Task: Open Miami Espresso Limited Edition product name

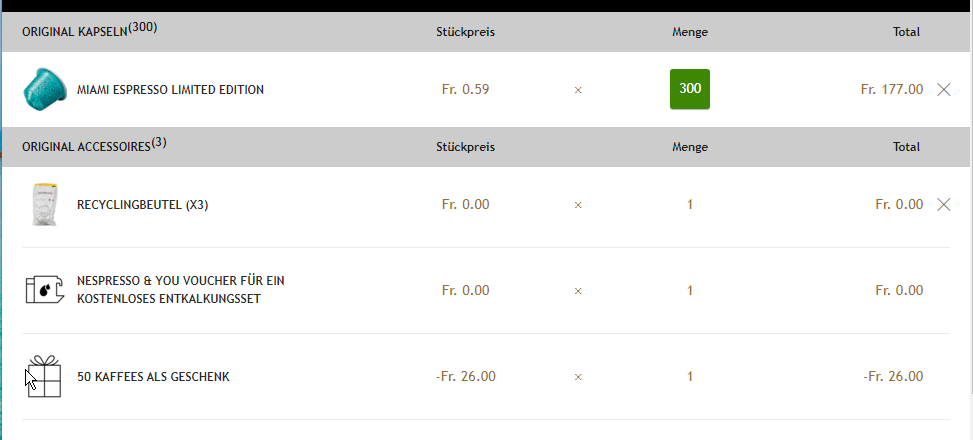Action: pos(170,90)
